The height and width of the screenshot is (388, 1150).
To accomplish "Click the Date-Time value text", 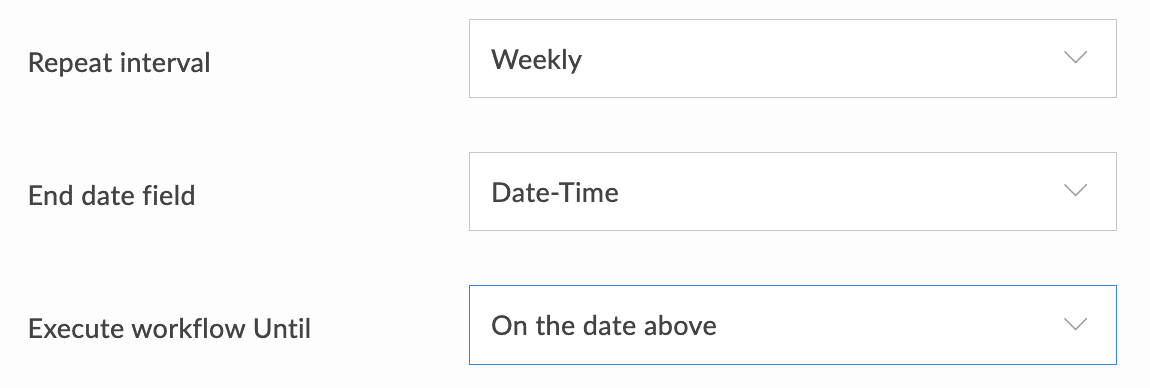I will pyautogui.click(x=555, y=192).
